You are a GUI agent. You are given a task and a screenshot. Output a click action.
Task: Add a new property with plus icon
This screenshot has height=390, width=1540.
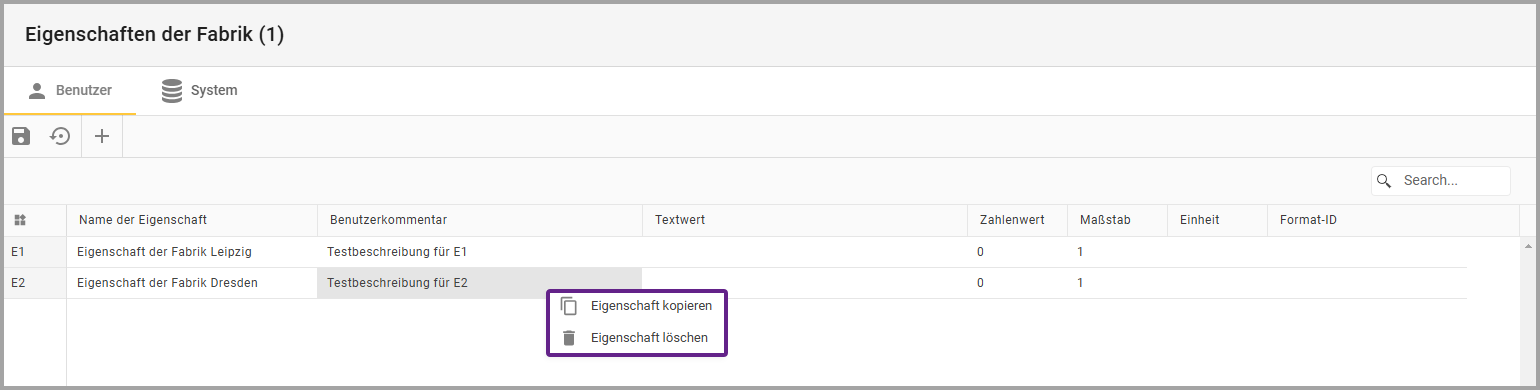(x=102, y=136)
